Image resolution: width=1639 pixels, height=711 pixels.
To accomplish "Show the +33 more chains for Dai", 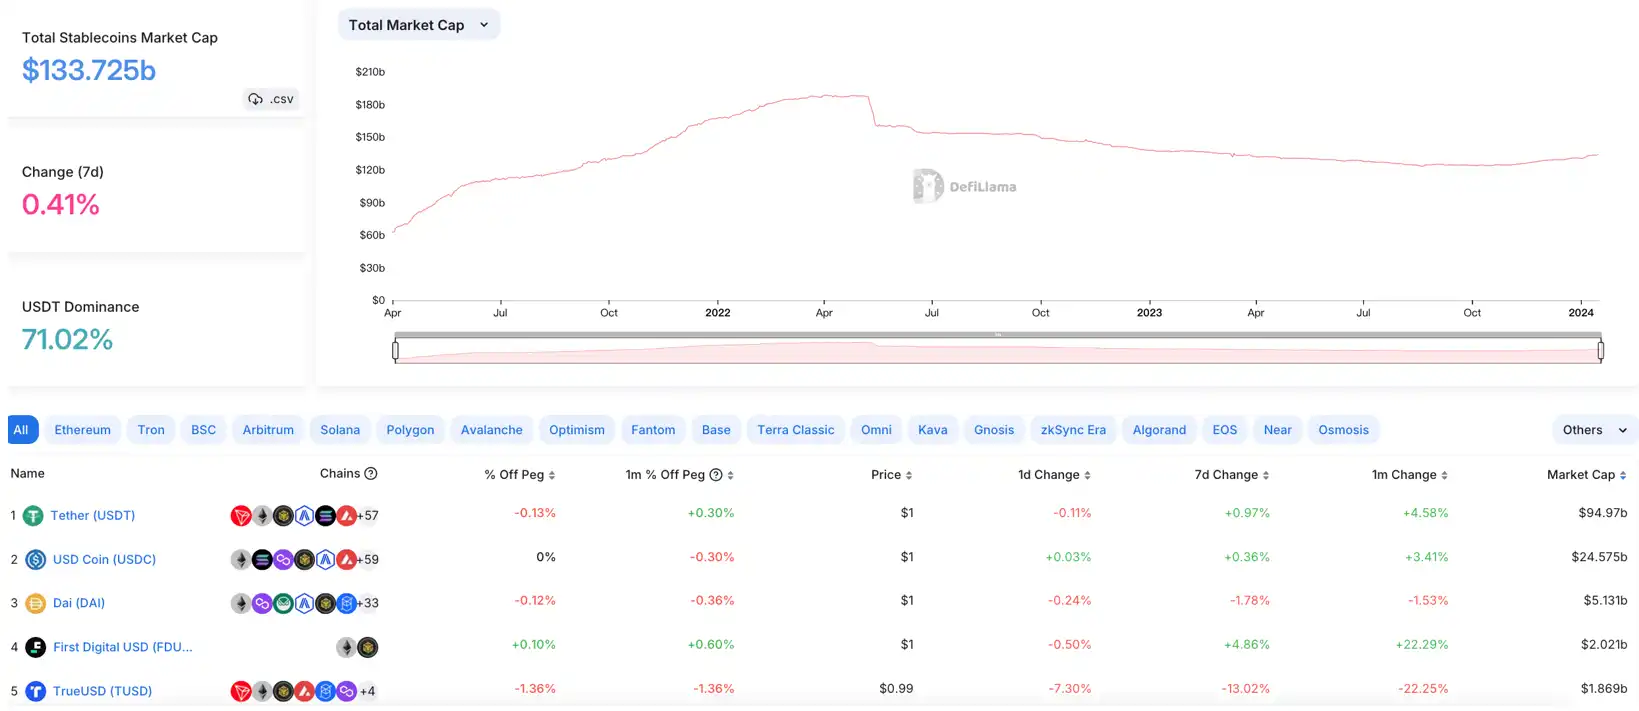I will click(x=368, y=603).
